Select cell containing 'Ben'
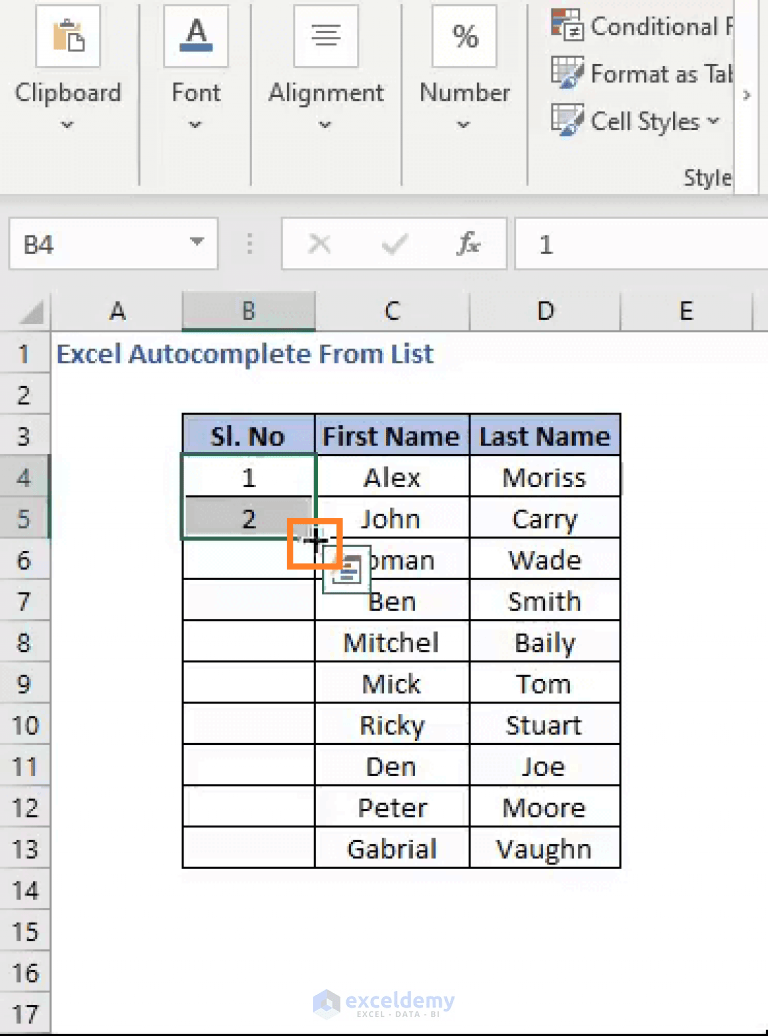768x1036 pixels. [393, 601]
